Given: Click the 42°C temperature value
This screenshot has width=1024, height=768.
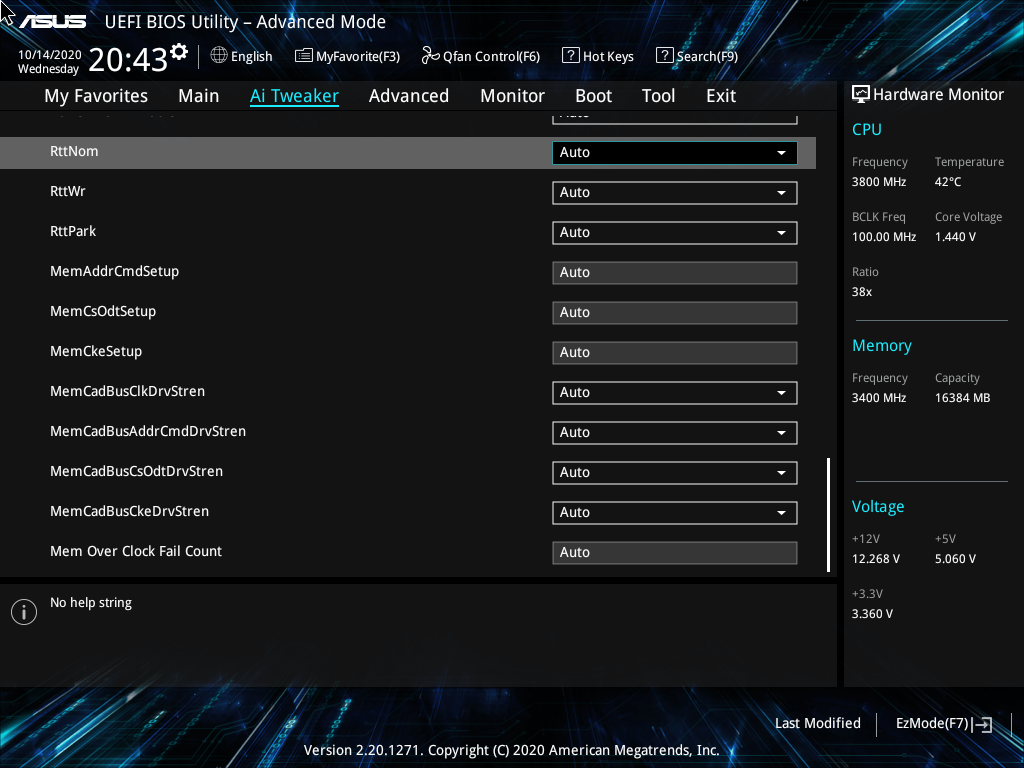Looking at the screenshot, I should click(x=948, y=182).
